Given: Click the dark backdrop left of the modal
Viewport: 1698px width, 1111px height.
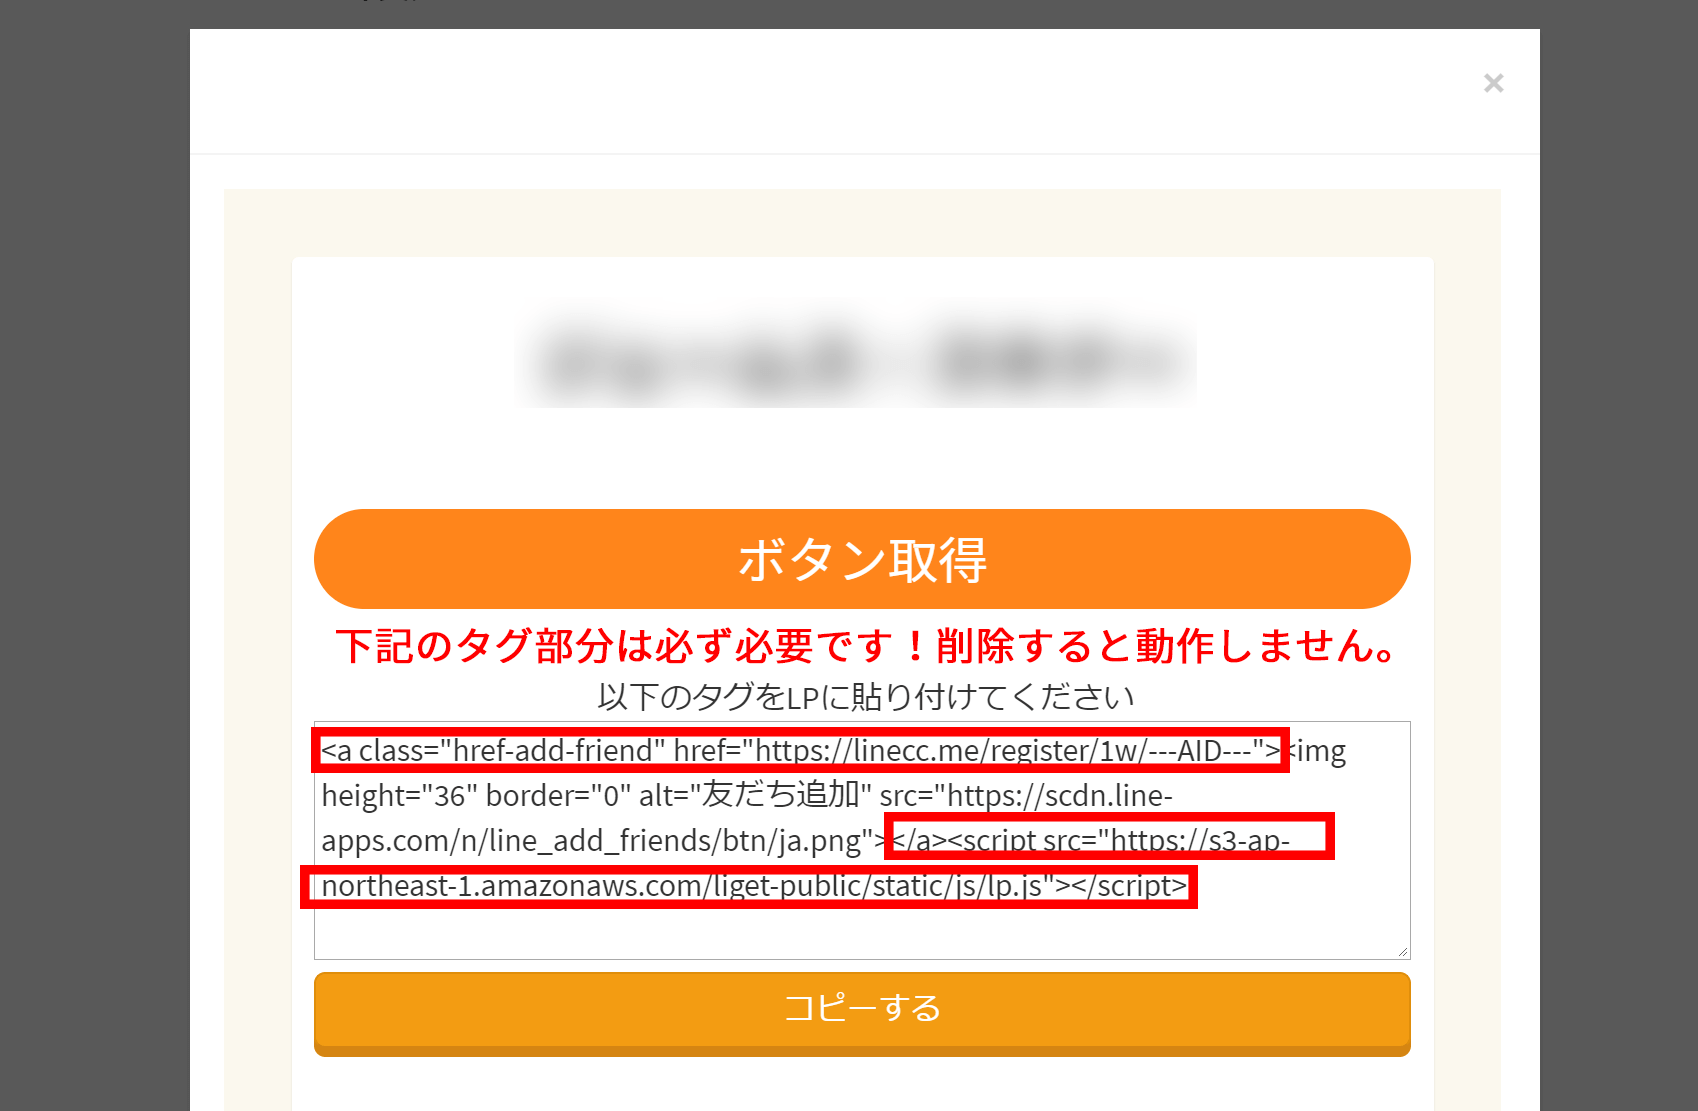Looking at the screenshot, I should click(94, 555).
